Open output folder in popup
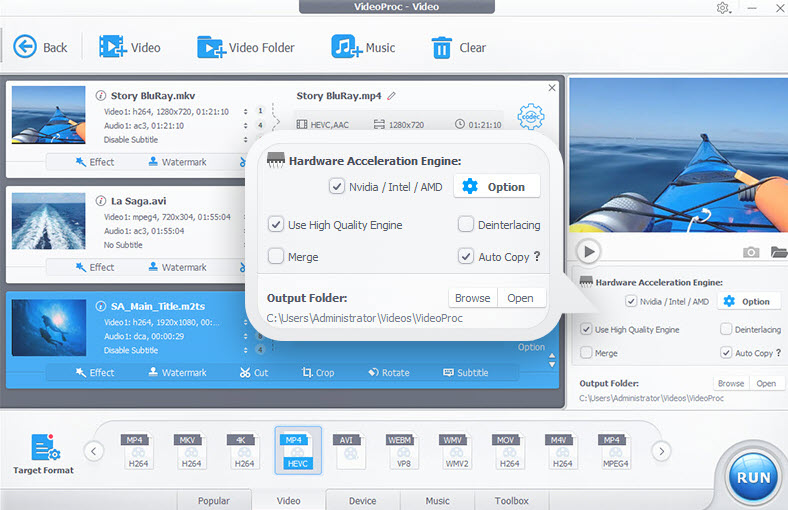This screenshot has width=788, height=510. (x=520, y=298)
